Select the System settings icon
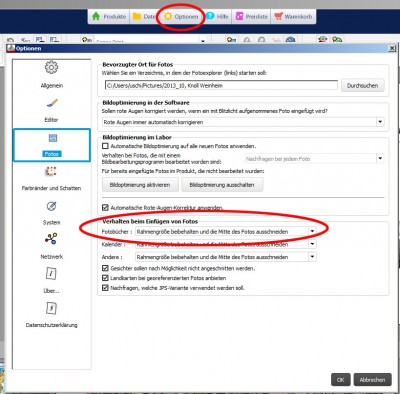 click(x=51, y=206)
